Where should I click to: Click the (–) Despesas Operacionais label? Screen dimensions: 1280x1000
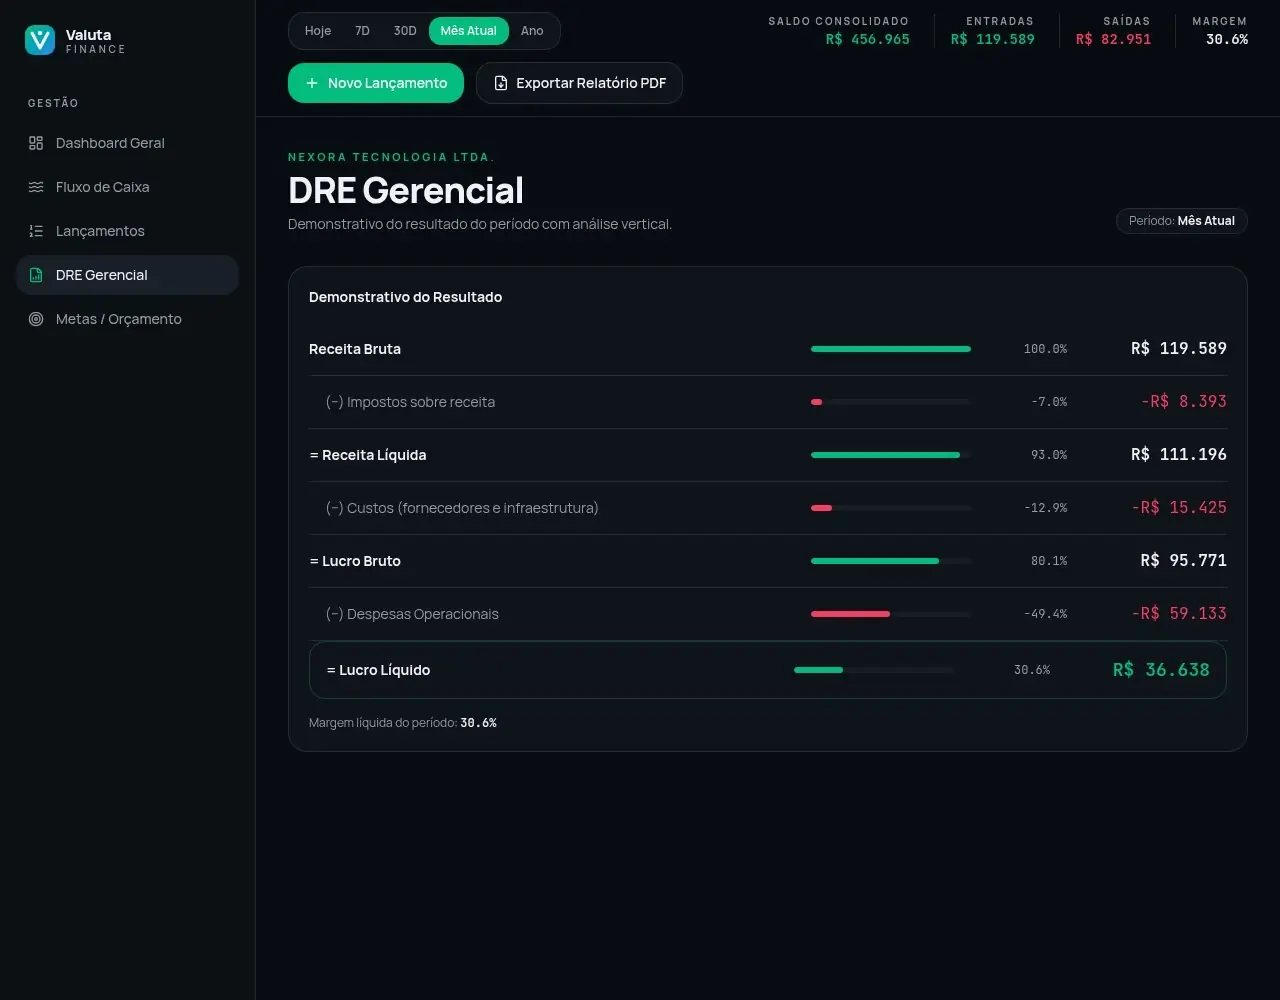point(412,614)
